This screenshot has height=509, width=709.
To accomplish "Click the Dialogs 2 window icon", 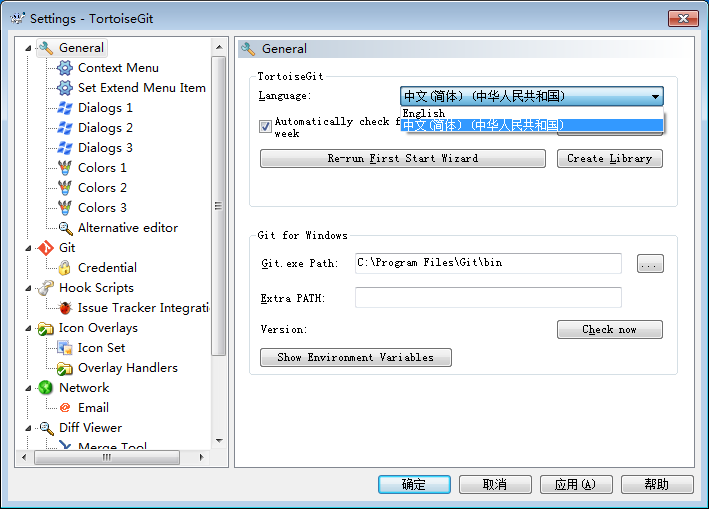I will coord(65,127).
